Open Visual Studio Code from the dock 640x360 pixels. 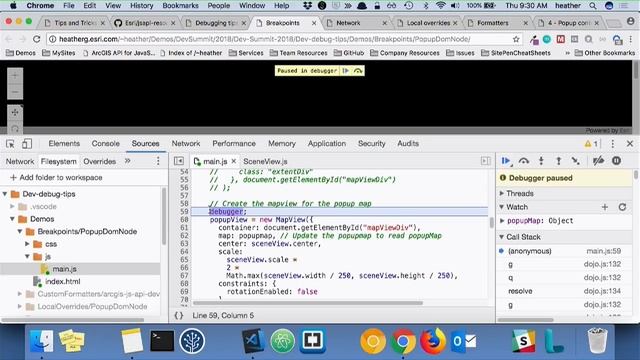253,341
